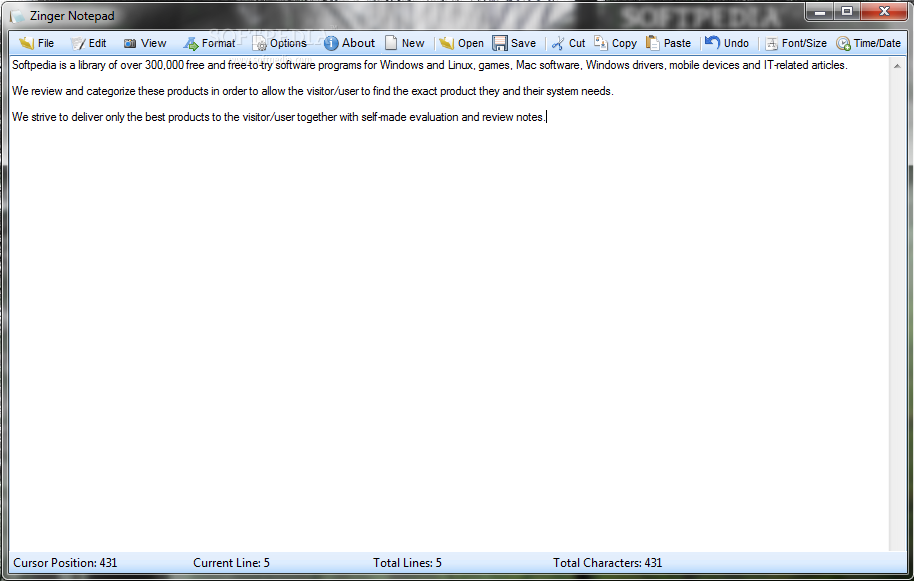
Task: Click the New blank document icon
Action: [391, 43]
